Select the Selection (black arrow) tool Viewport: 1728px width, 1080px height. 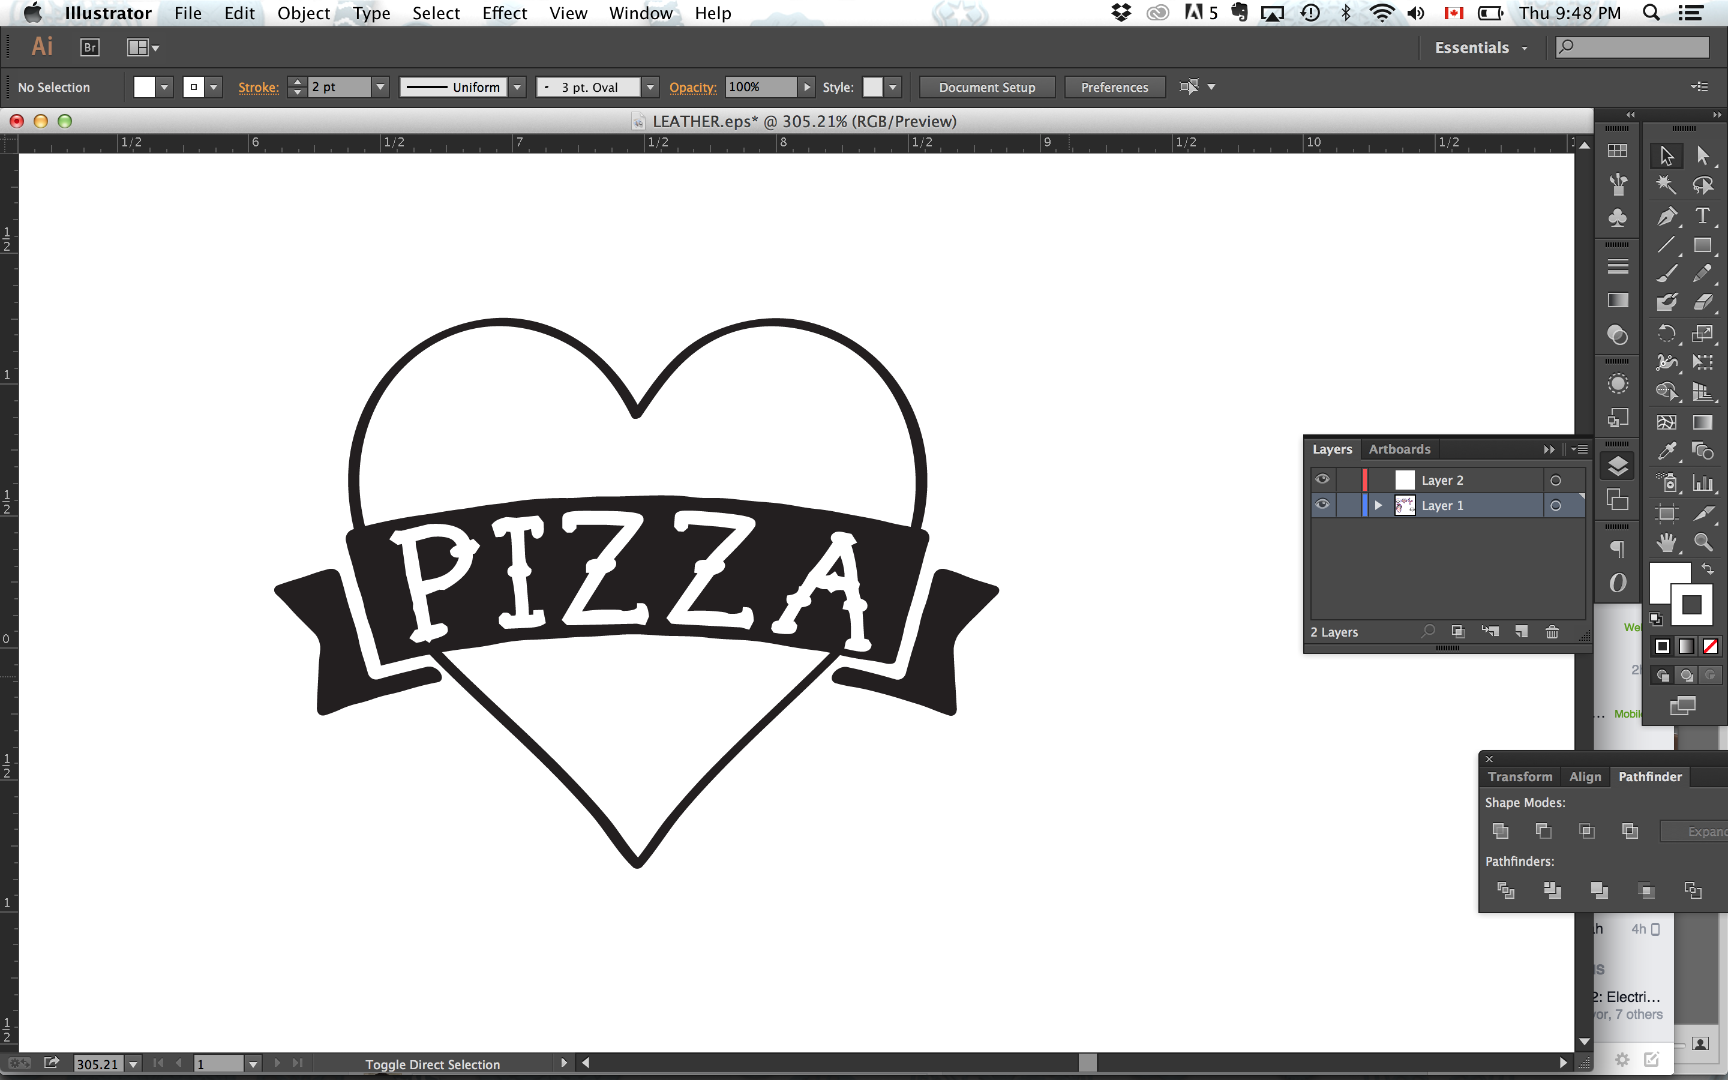tap(1666, 156)
